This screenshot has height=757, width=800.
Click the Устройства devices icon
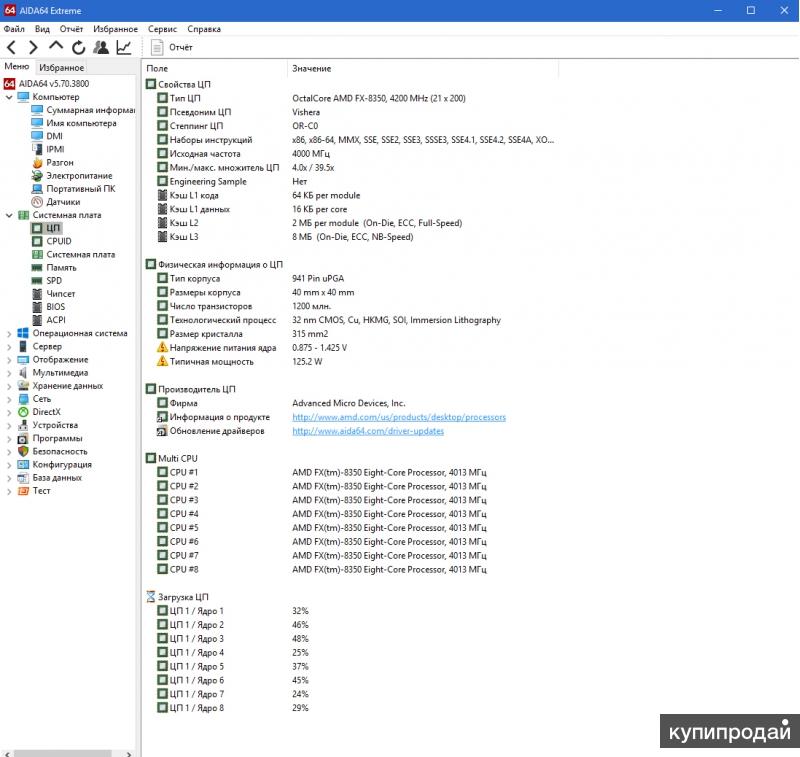click(23, 425)
